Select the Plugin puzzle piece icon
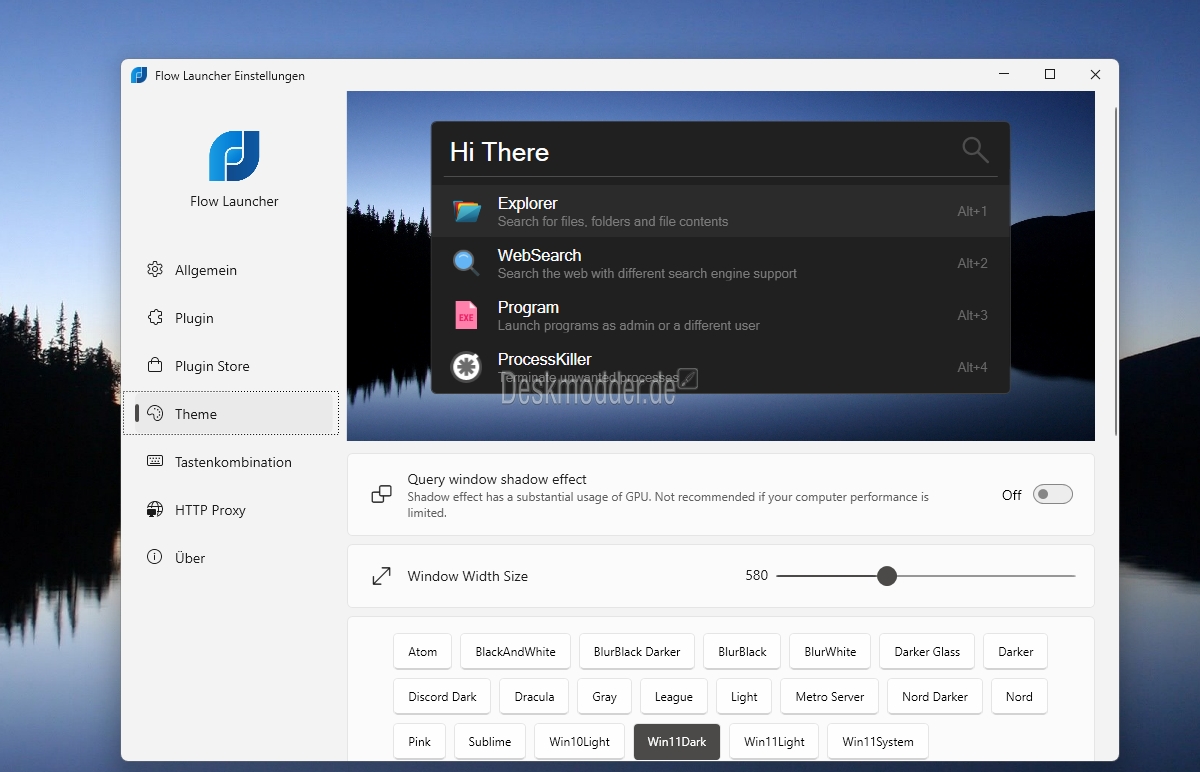1200x772 pixels. [x=154, y=317]
